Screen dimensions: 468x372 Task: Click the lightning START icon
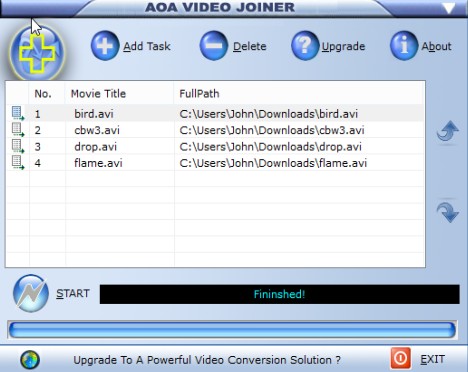(31, 293)
